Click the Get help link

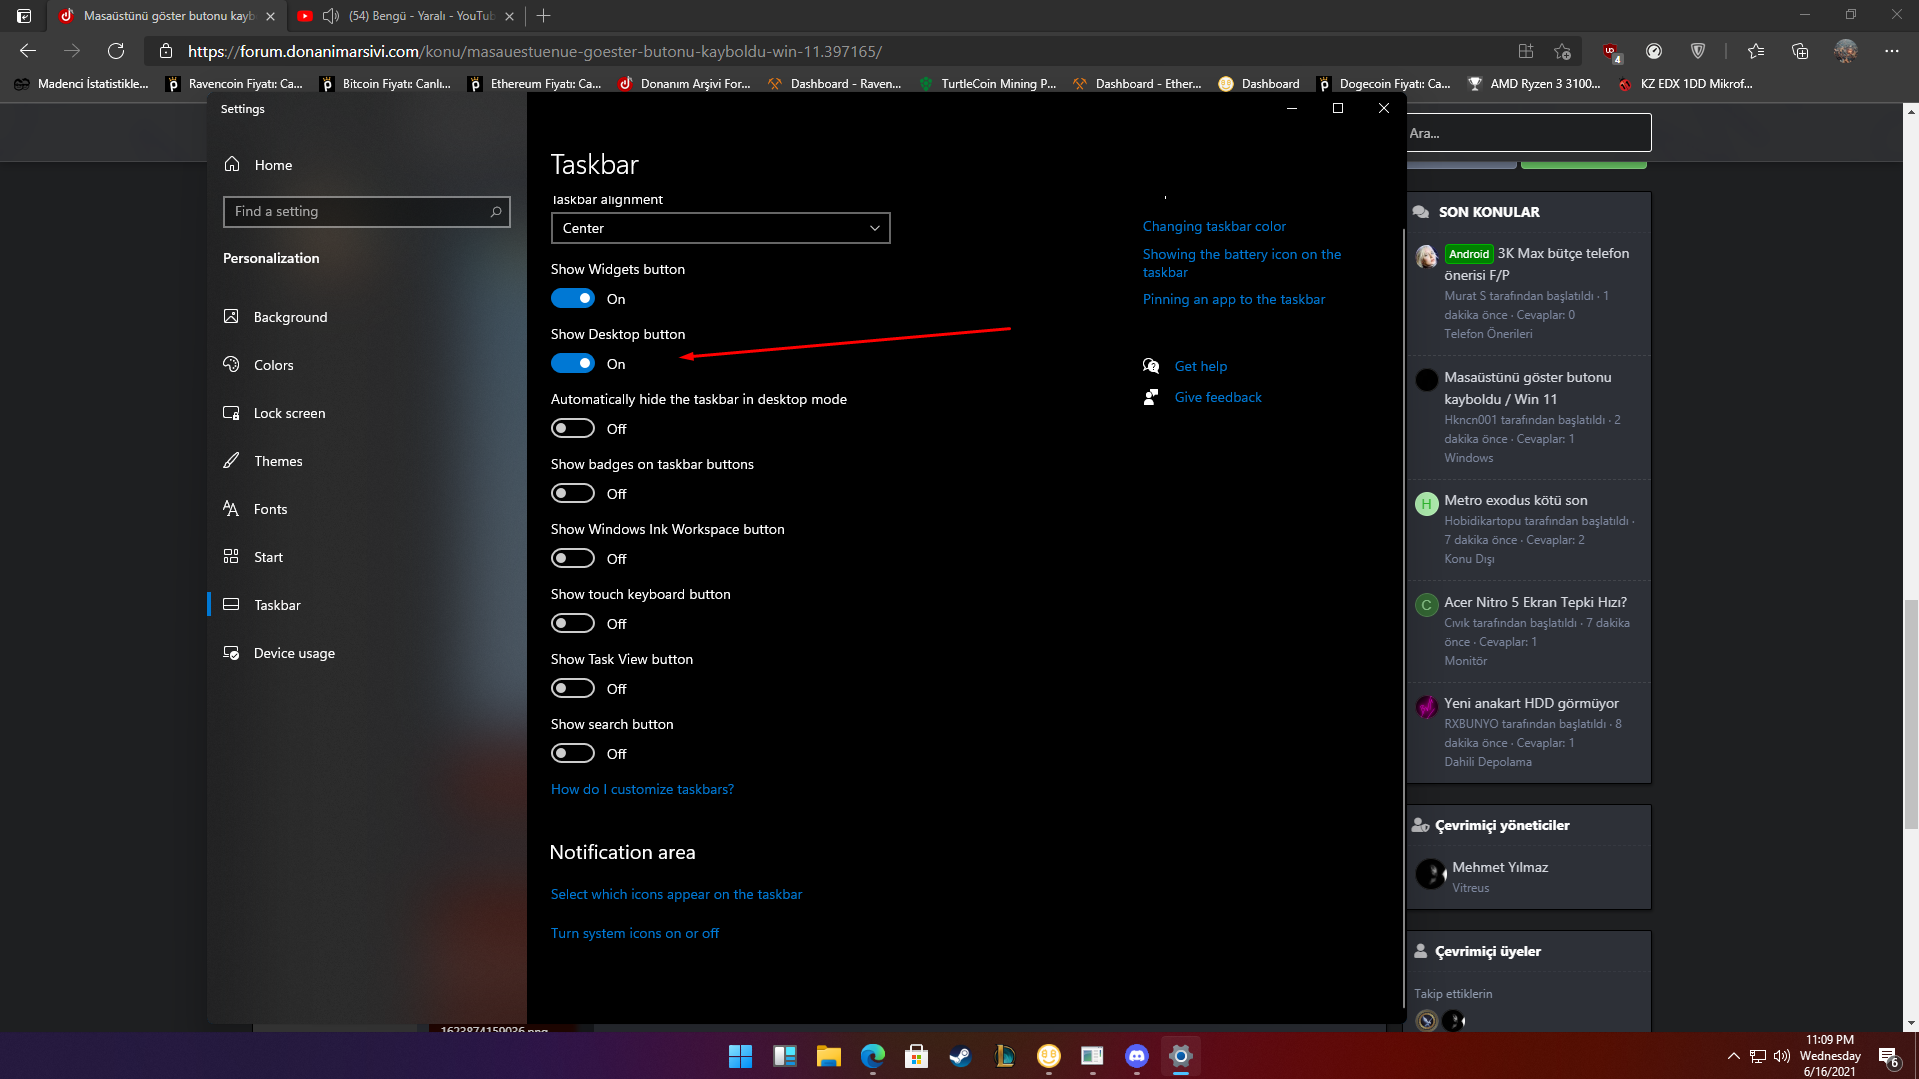(x=1201, y=366)
